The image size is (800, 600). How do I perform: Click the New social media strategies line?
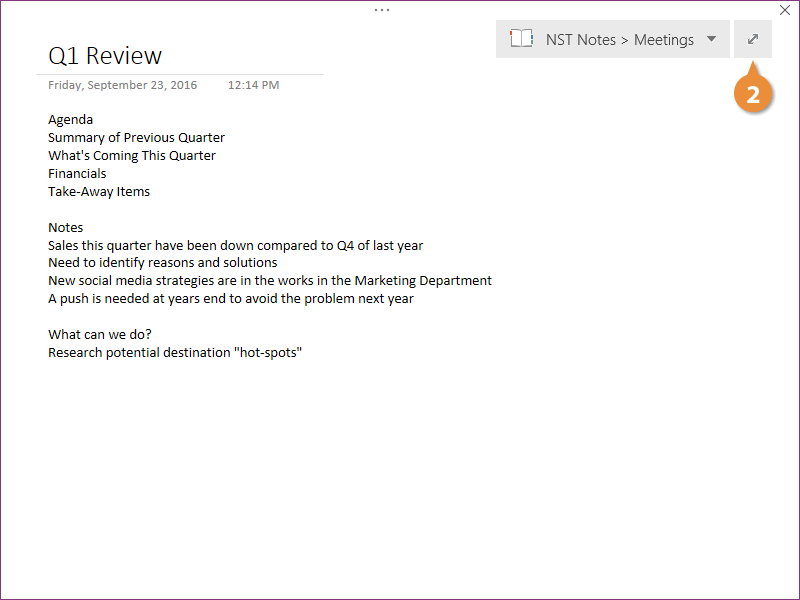(x=270, y=281)
